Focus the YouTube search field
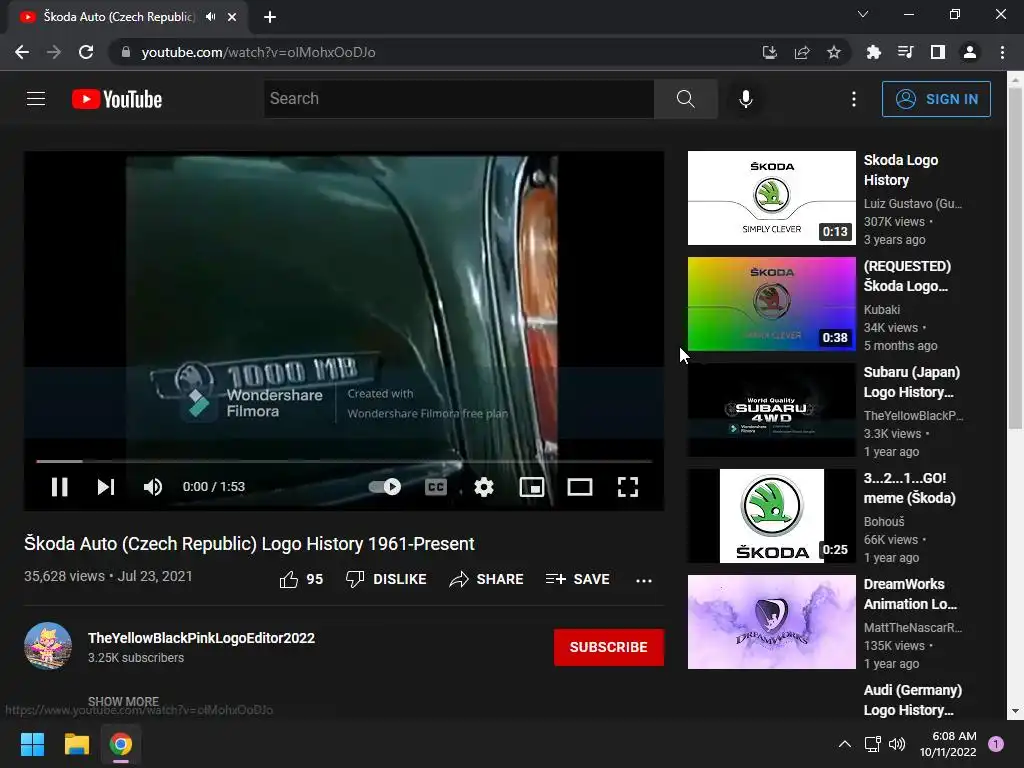This screenshot has width=1024, height=768. click(458, 99)
